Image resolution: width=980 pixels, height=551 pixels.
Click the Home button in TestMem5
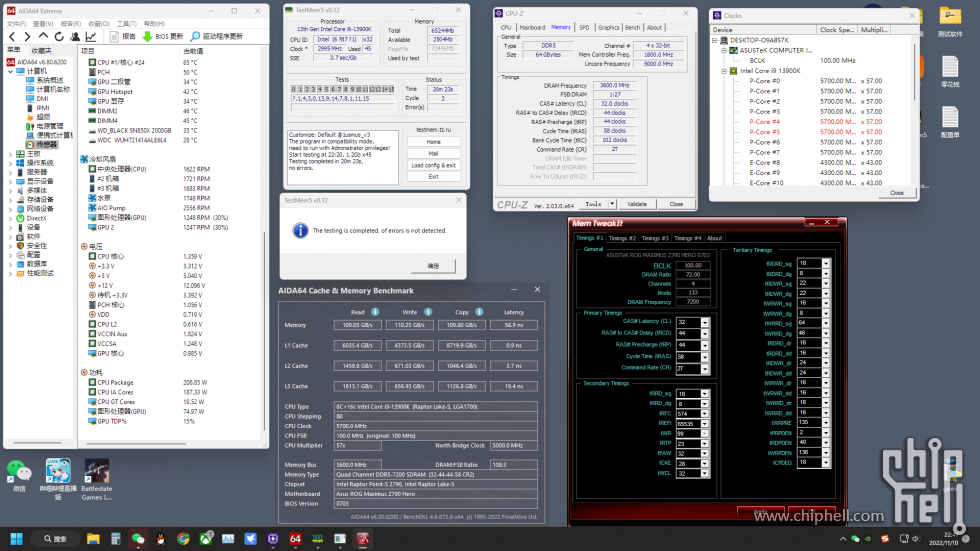coord(434,142)
